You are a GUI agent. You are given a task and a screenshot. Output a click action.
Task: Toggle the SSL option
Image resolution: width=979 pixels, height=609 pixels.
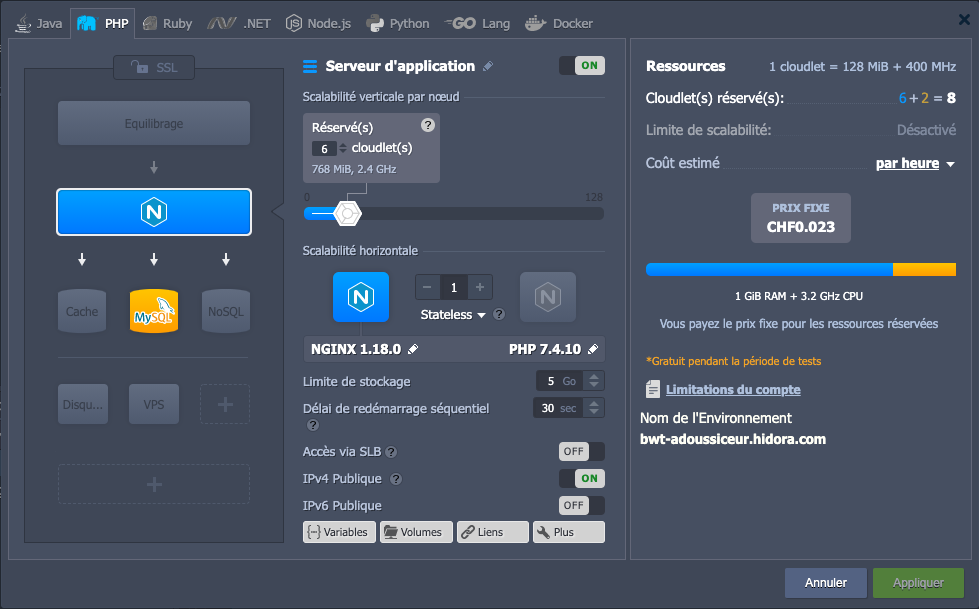154,67
